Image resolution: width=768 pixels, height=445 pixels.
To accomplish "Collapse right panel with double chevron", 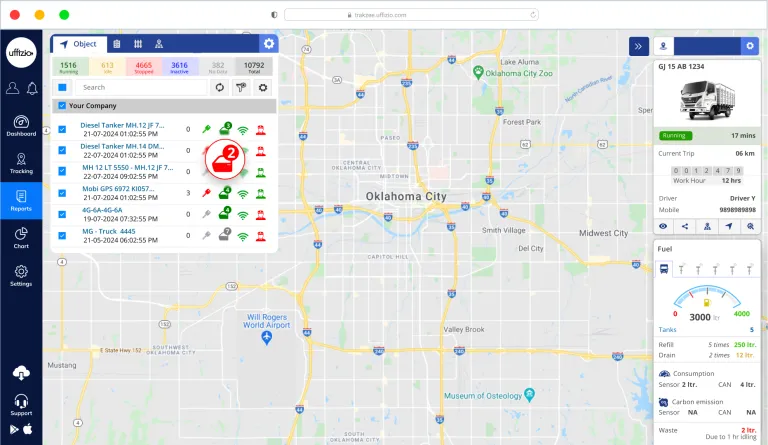I will pyautogui.click(x=638, y=46).
